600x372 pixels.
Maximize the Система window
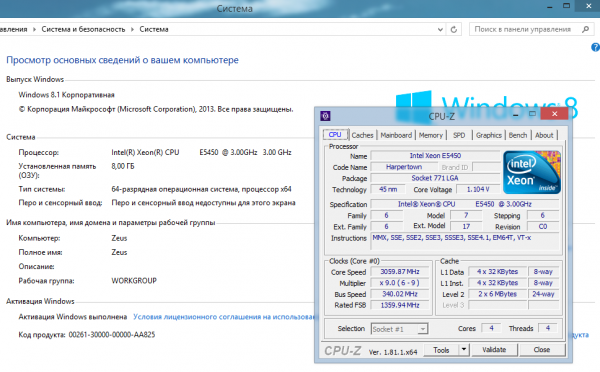(567, 6)
